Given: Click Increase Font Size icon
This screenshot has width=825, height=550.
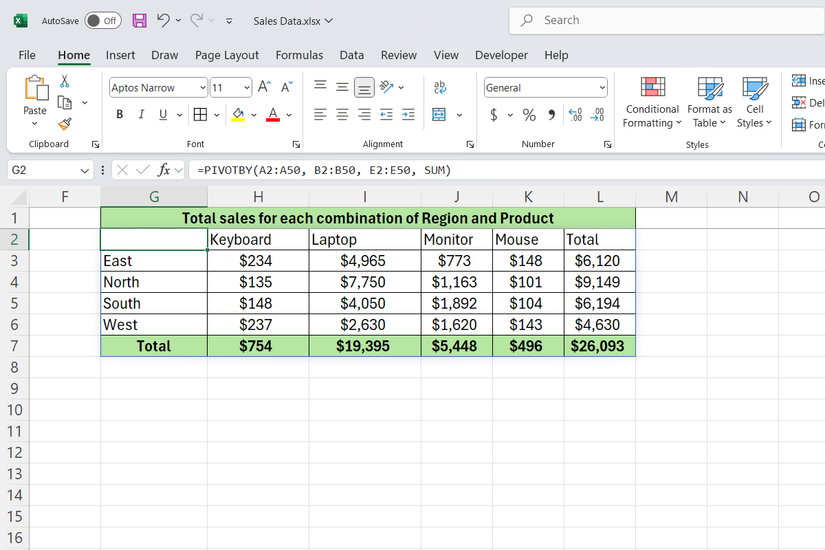Looking at the screenshot, I should click(264, 88).
